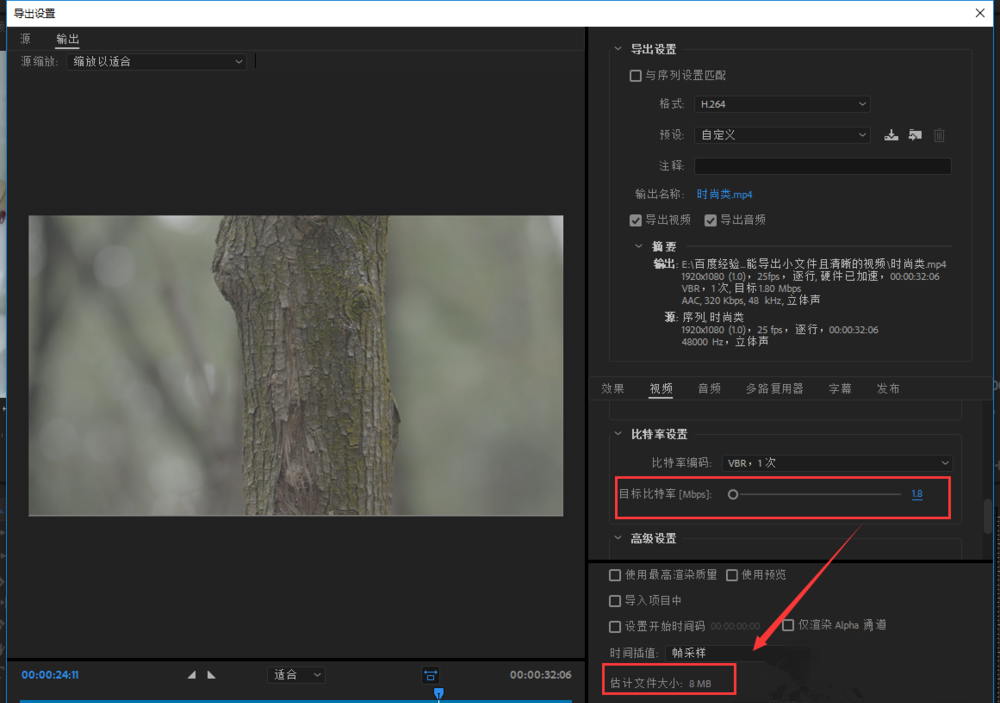Click the Set In Point icon below the preview

[x=190, y=674]
